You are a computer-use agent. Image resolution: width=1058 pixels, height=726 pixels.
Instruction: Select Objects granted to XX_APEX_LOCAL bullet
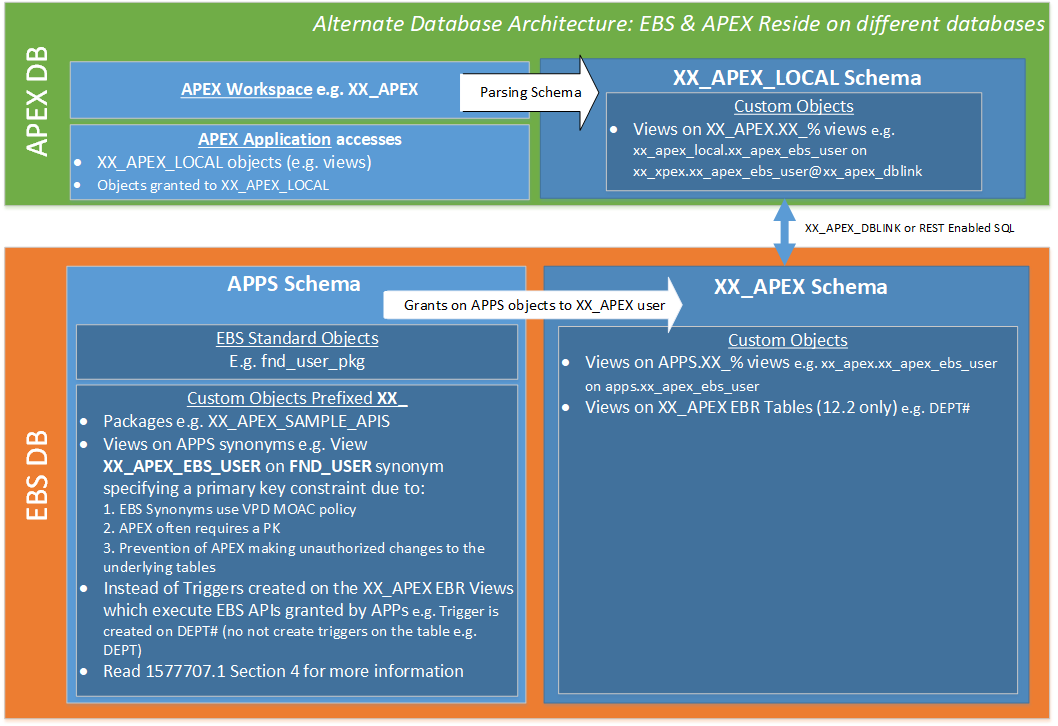[x=213, y=185]
